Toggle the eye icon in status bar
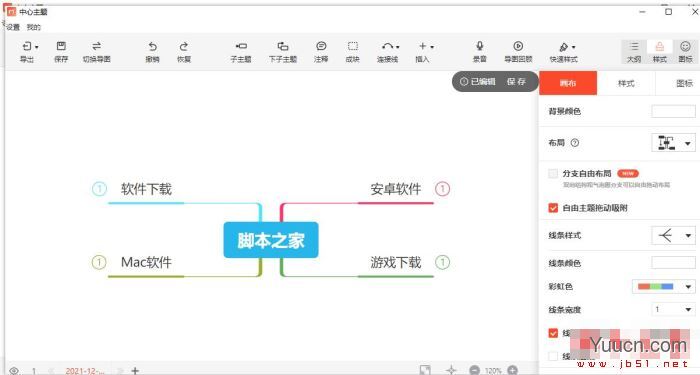Screen dimensions: 700x375 (x=14, y=371)
